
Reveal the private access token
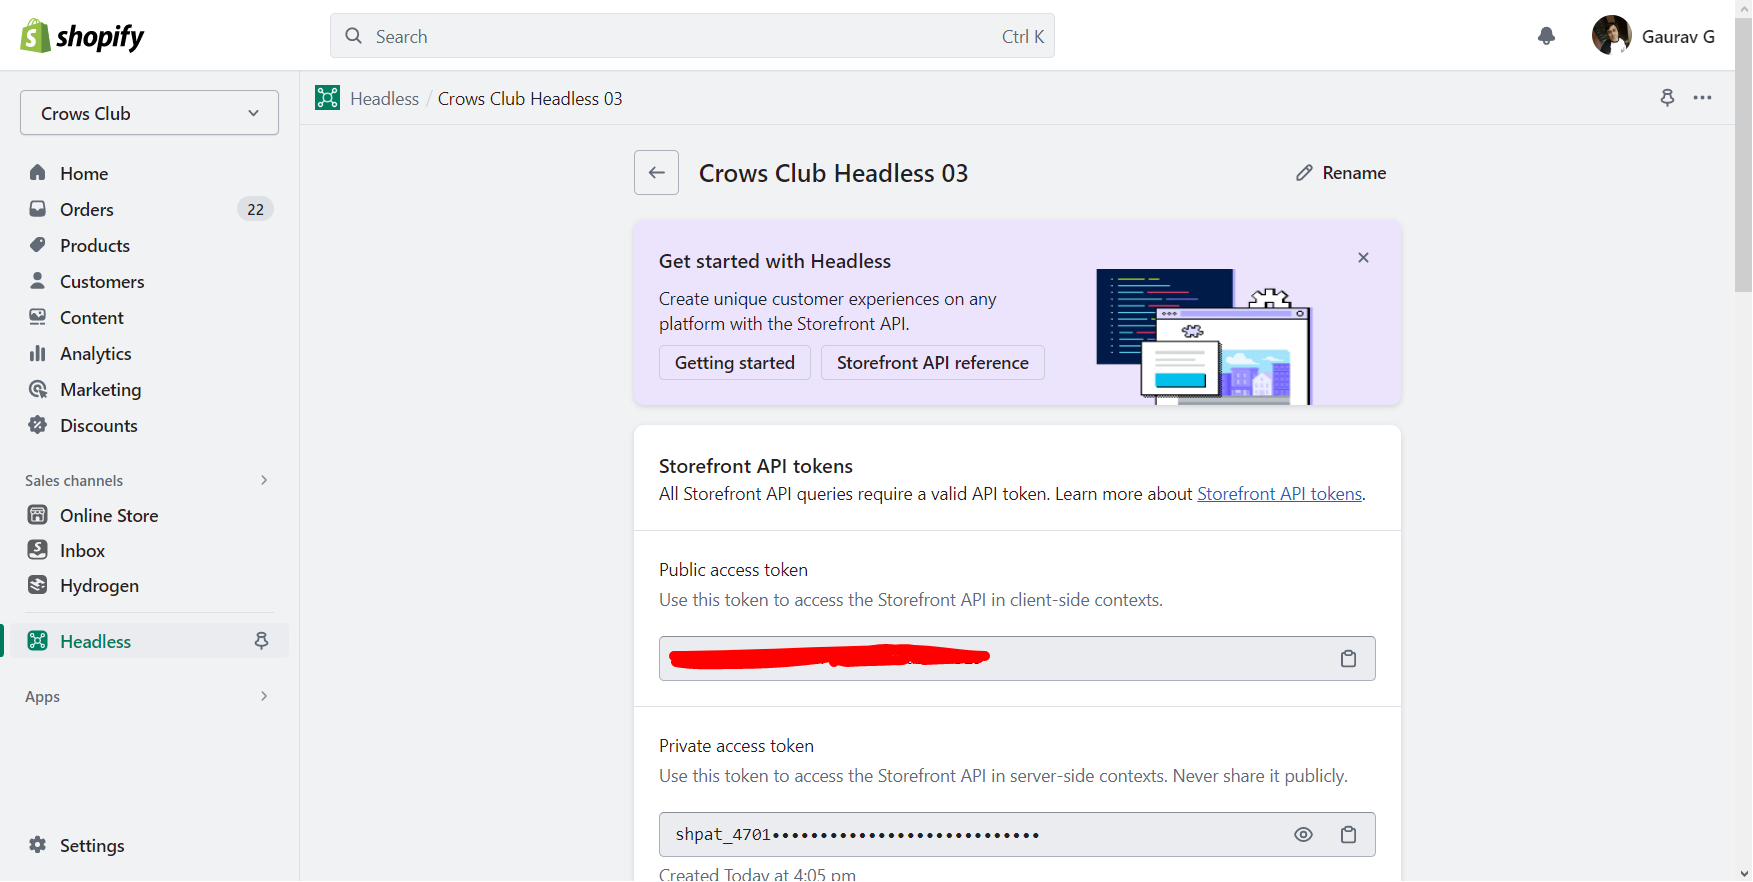[x=1303, y=835]
